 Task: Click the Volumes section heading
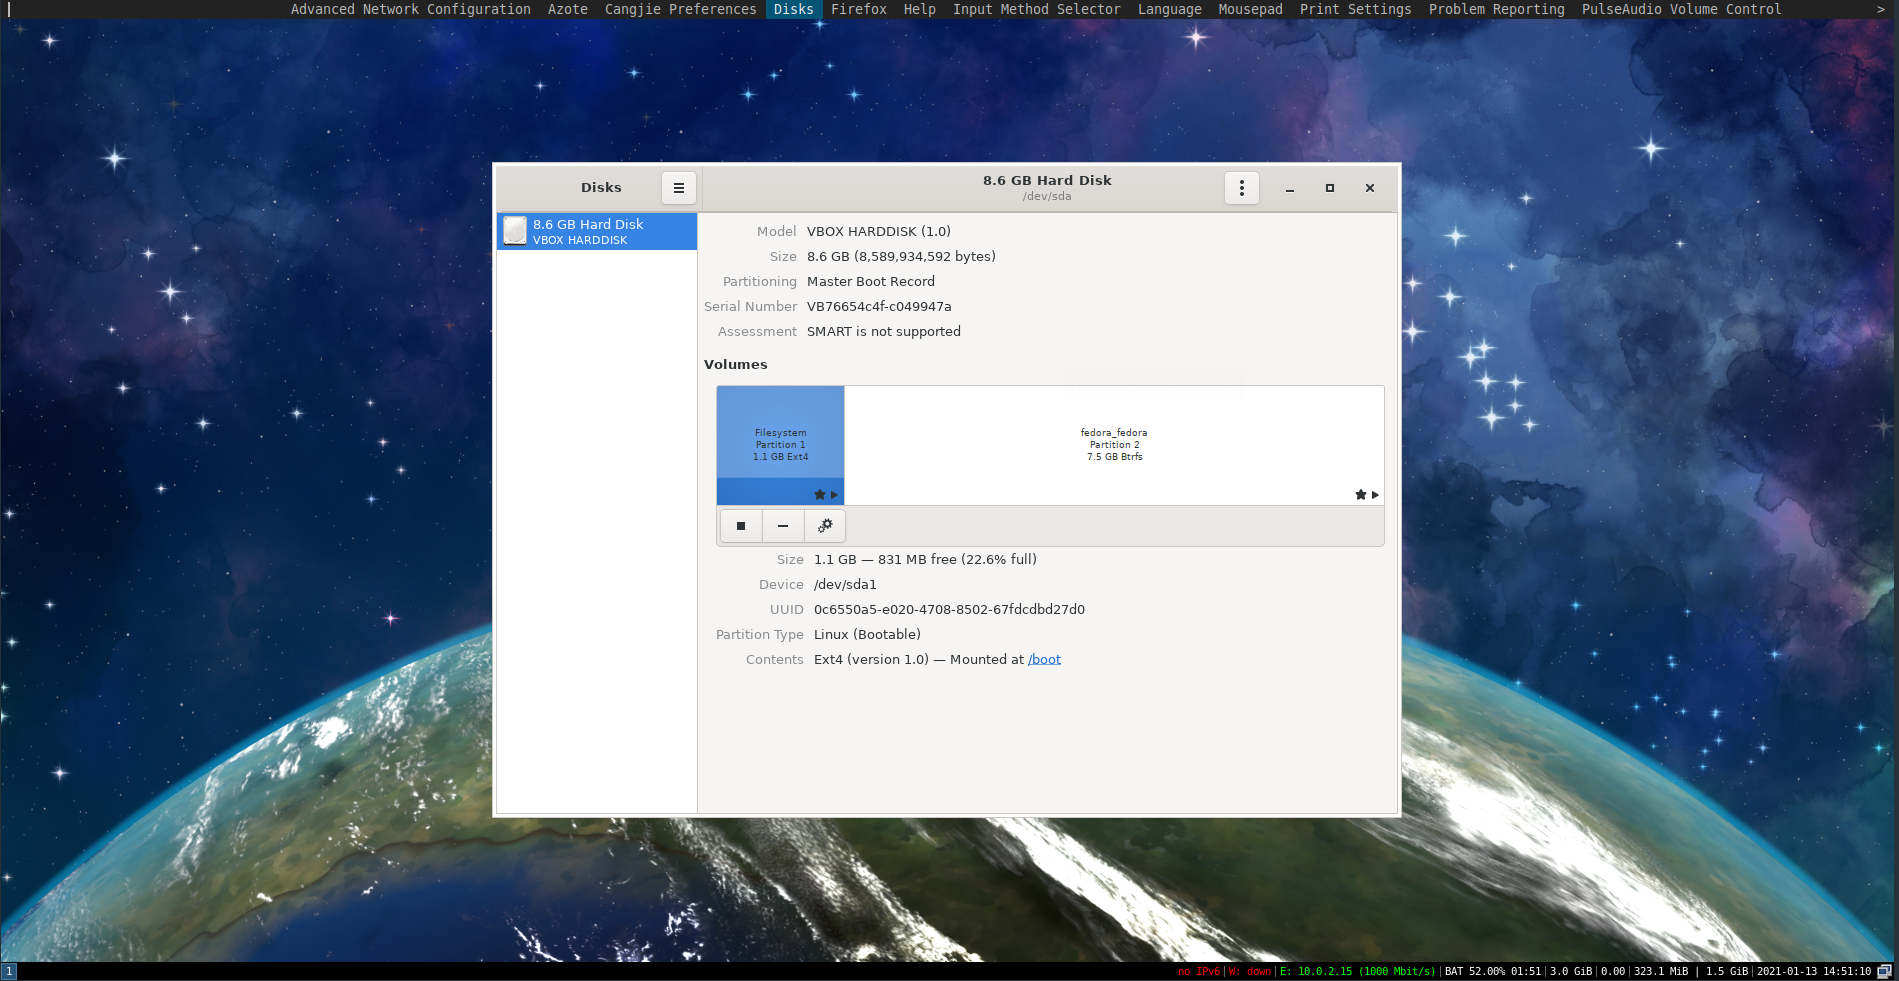(736, 364)
